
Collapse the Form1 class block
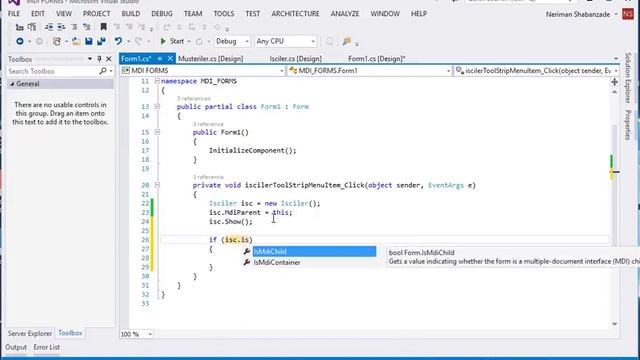157,107
